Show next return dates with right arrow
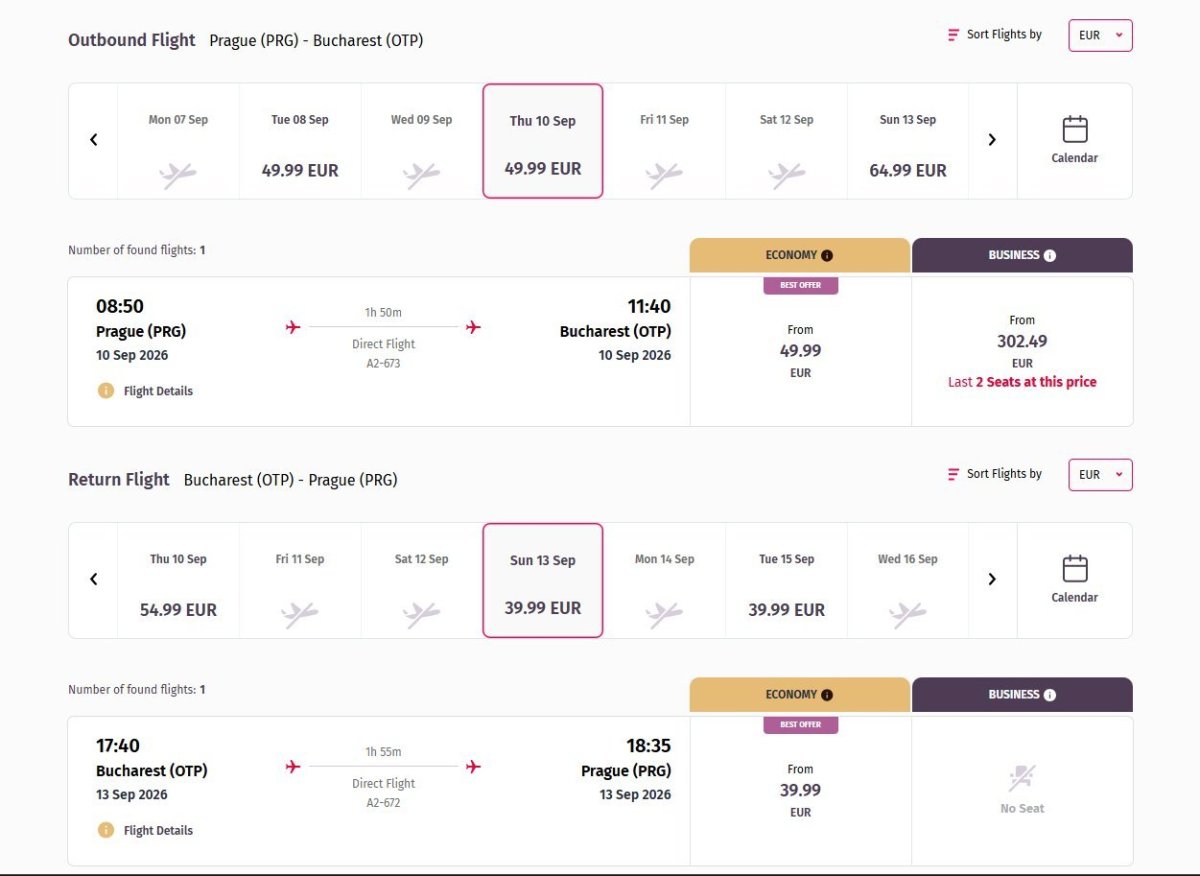 992,579
